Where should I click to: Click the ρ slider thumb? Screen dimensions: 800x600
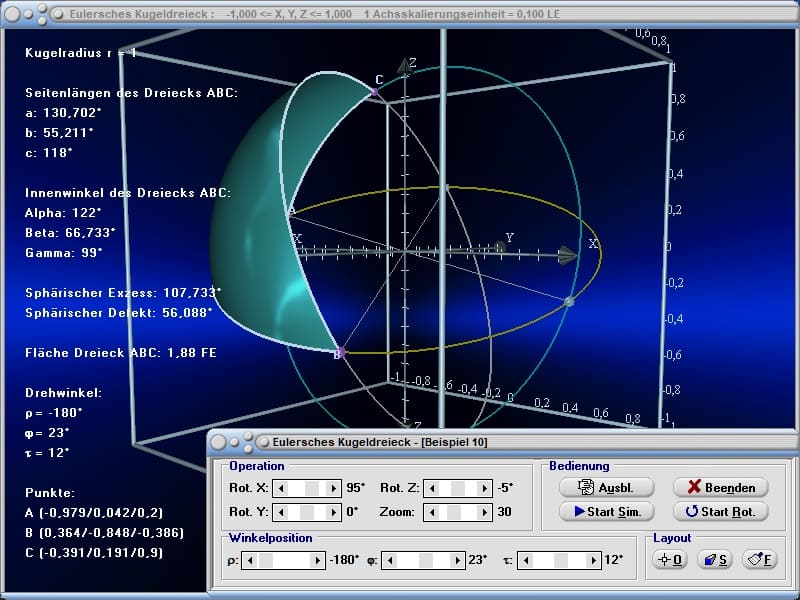pos(266,560)
